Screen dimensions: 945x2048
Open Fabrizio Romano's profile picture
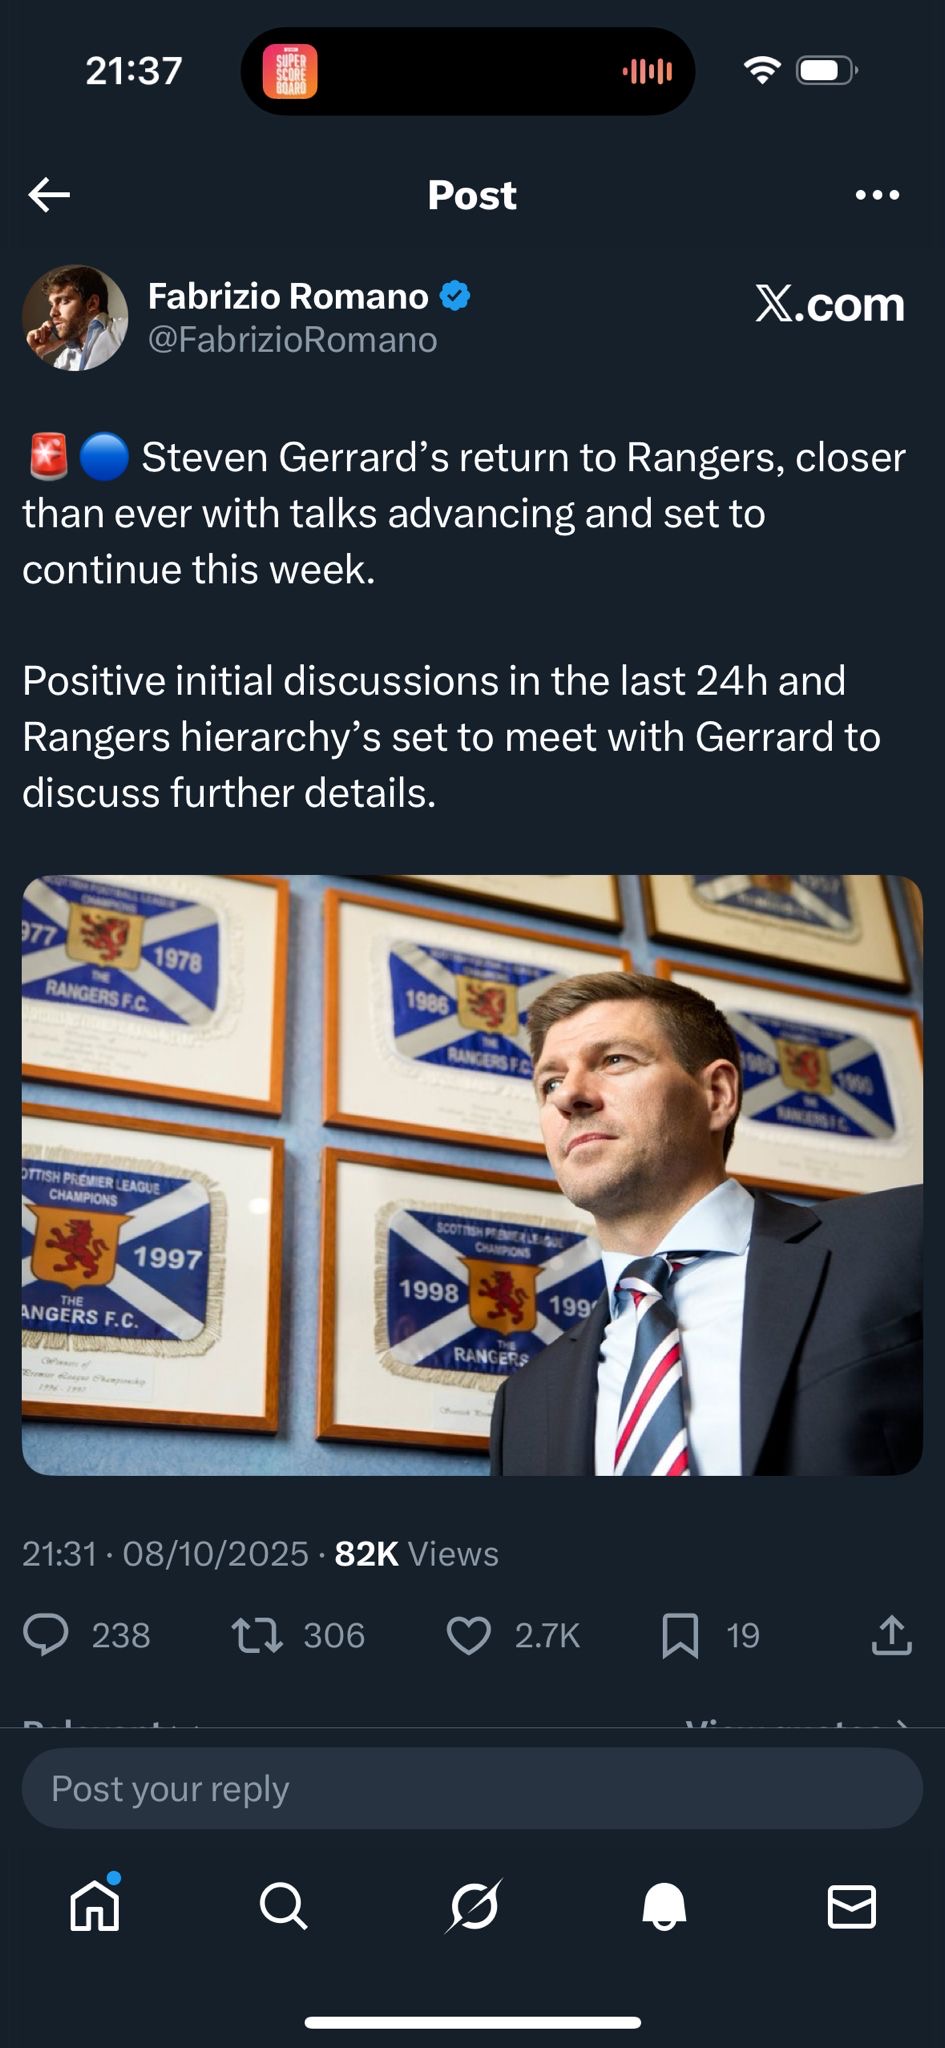(x=75, y=318)
